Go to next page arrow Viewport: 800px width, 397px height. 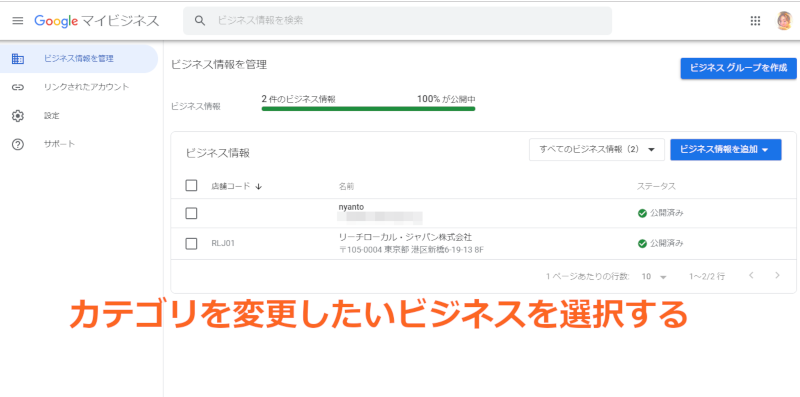coord(777,276)
